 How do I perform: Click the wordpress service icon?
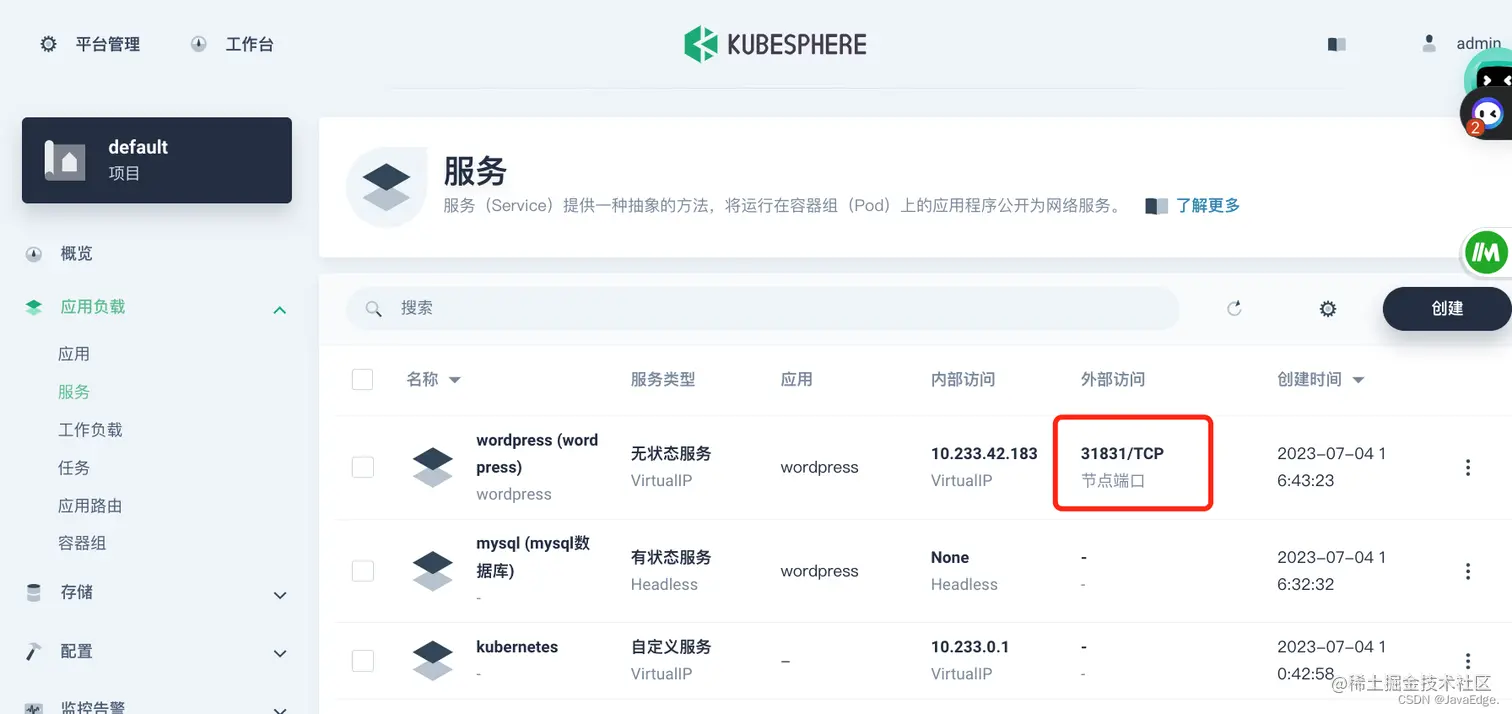coord(433,467)
